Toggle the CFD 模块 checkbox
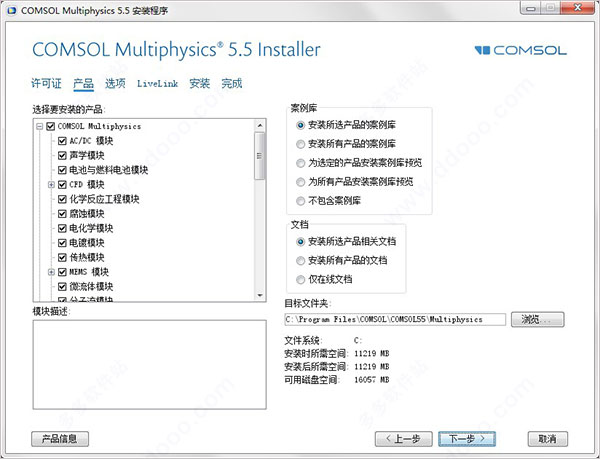Screen dimensions: 600x459 pyautogui.click(x=62, y=184)
